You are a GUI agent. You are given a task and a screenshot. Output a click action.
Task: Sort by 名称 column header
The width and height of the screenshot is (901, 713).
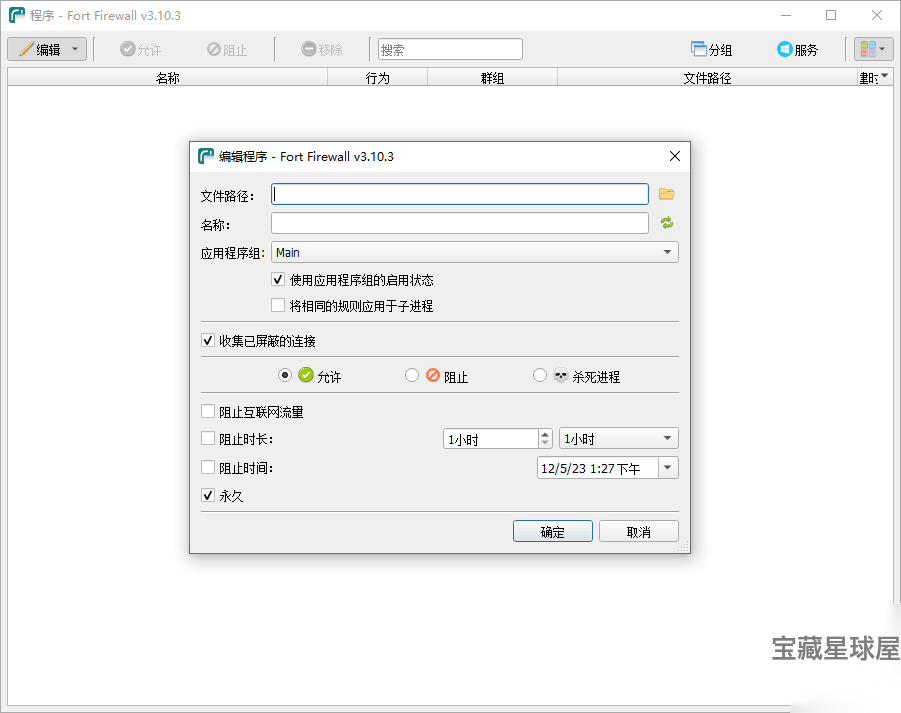click(167, 78)
